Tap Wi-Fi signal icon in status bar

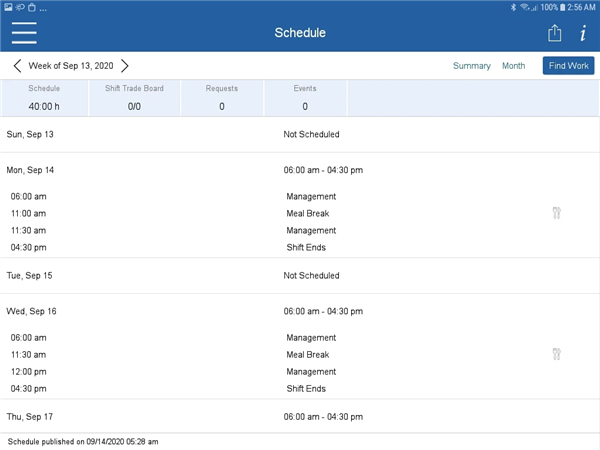coord(525,7)
